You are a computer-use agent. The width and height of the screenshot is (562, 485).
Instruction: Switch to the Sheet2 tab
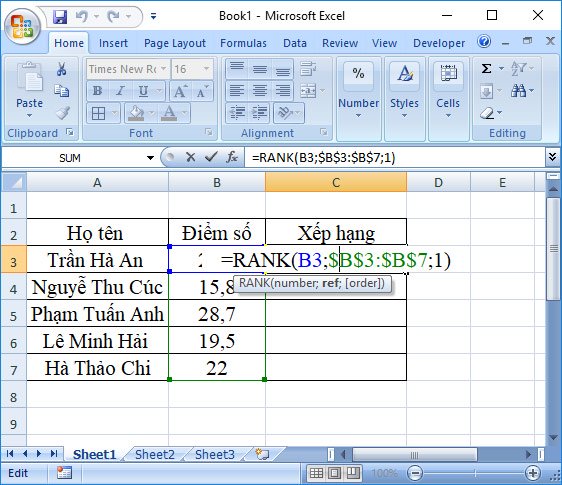(155, 455)
